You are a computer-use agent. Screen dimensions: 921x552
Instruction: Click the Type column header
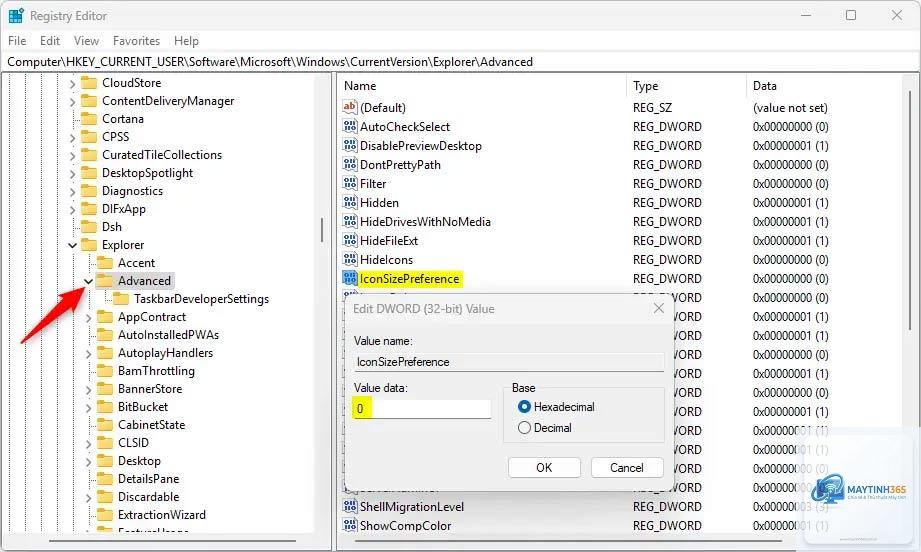pyautogui.click(x=686, y=86)
